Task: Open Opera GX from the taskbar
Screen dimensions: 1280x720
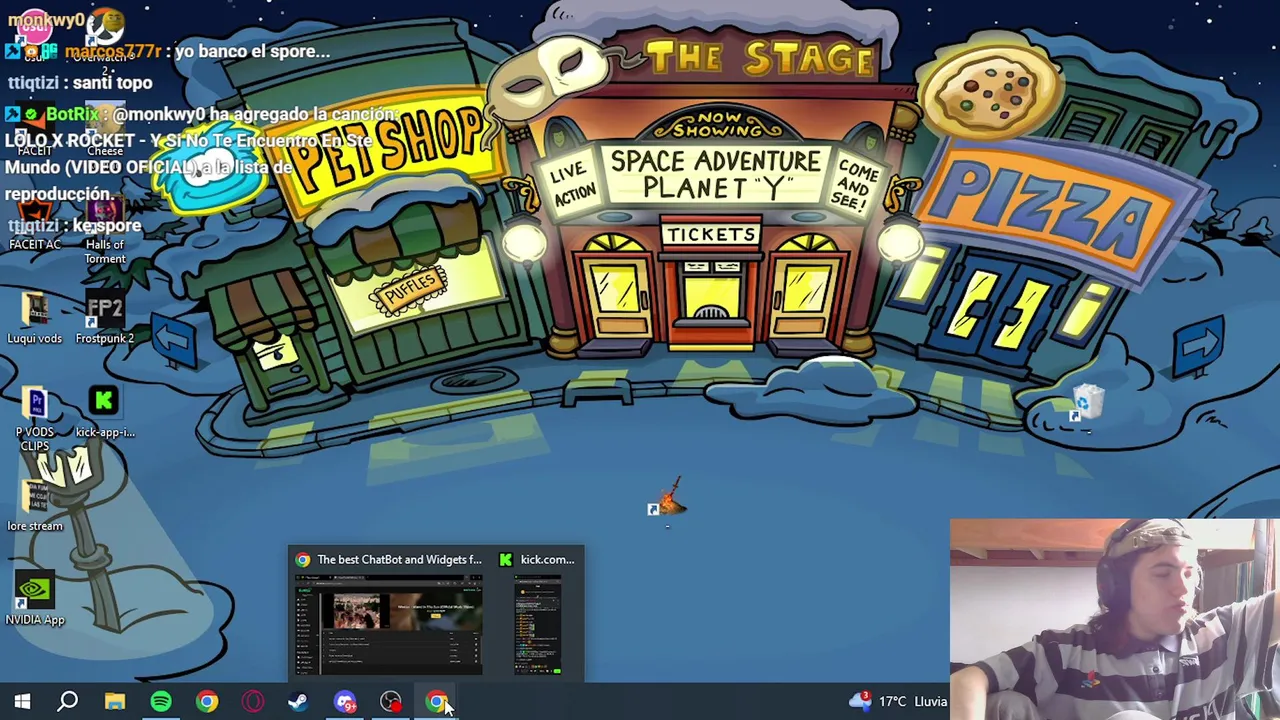Action: point(252,702)
